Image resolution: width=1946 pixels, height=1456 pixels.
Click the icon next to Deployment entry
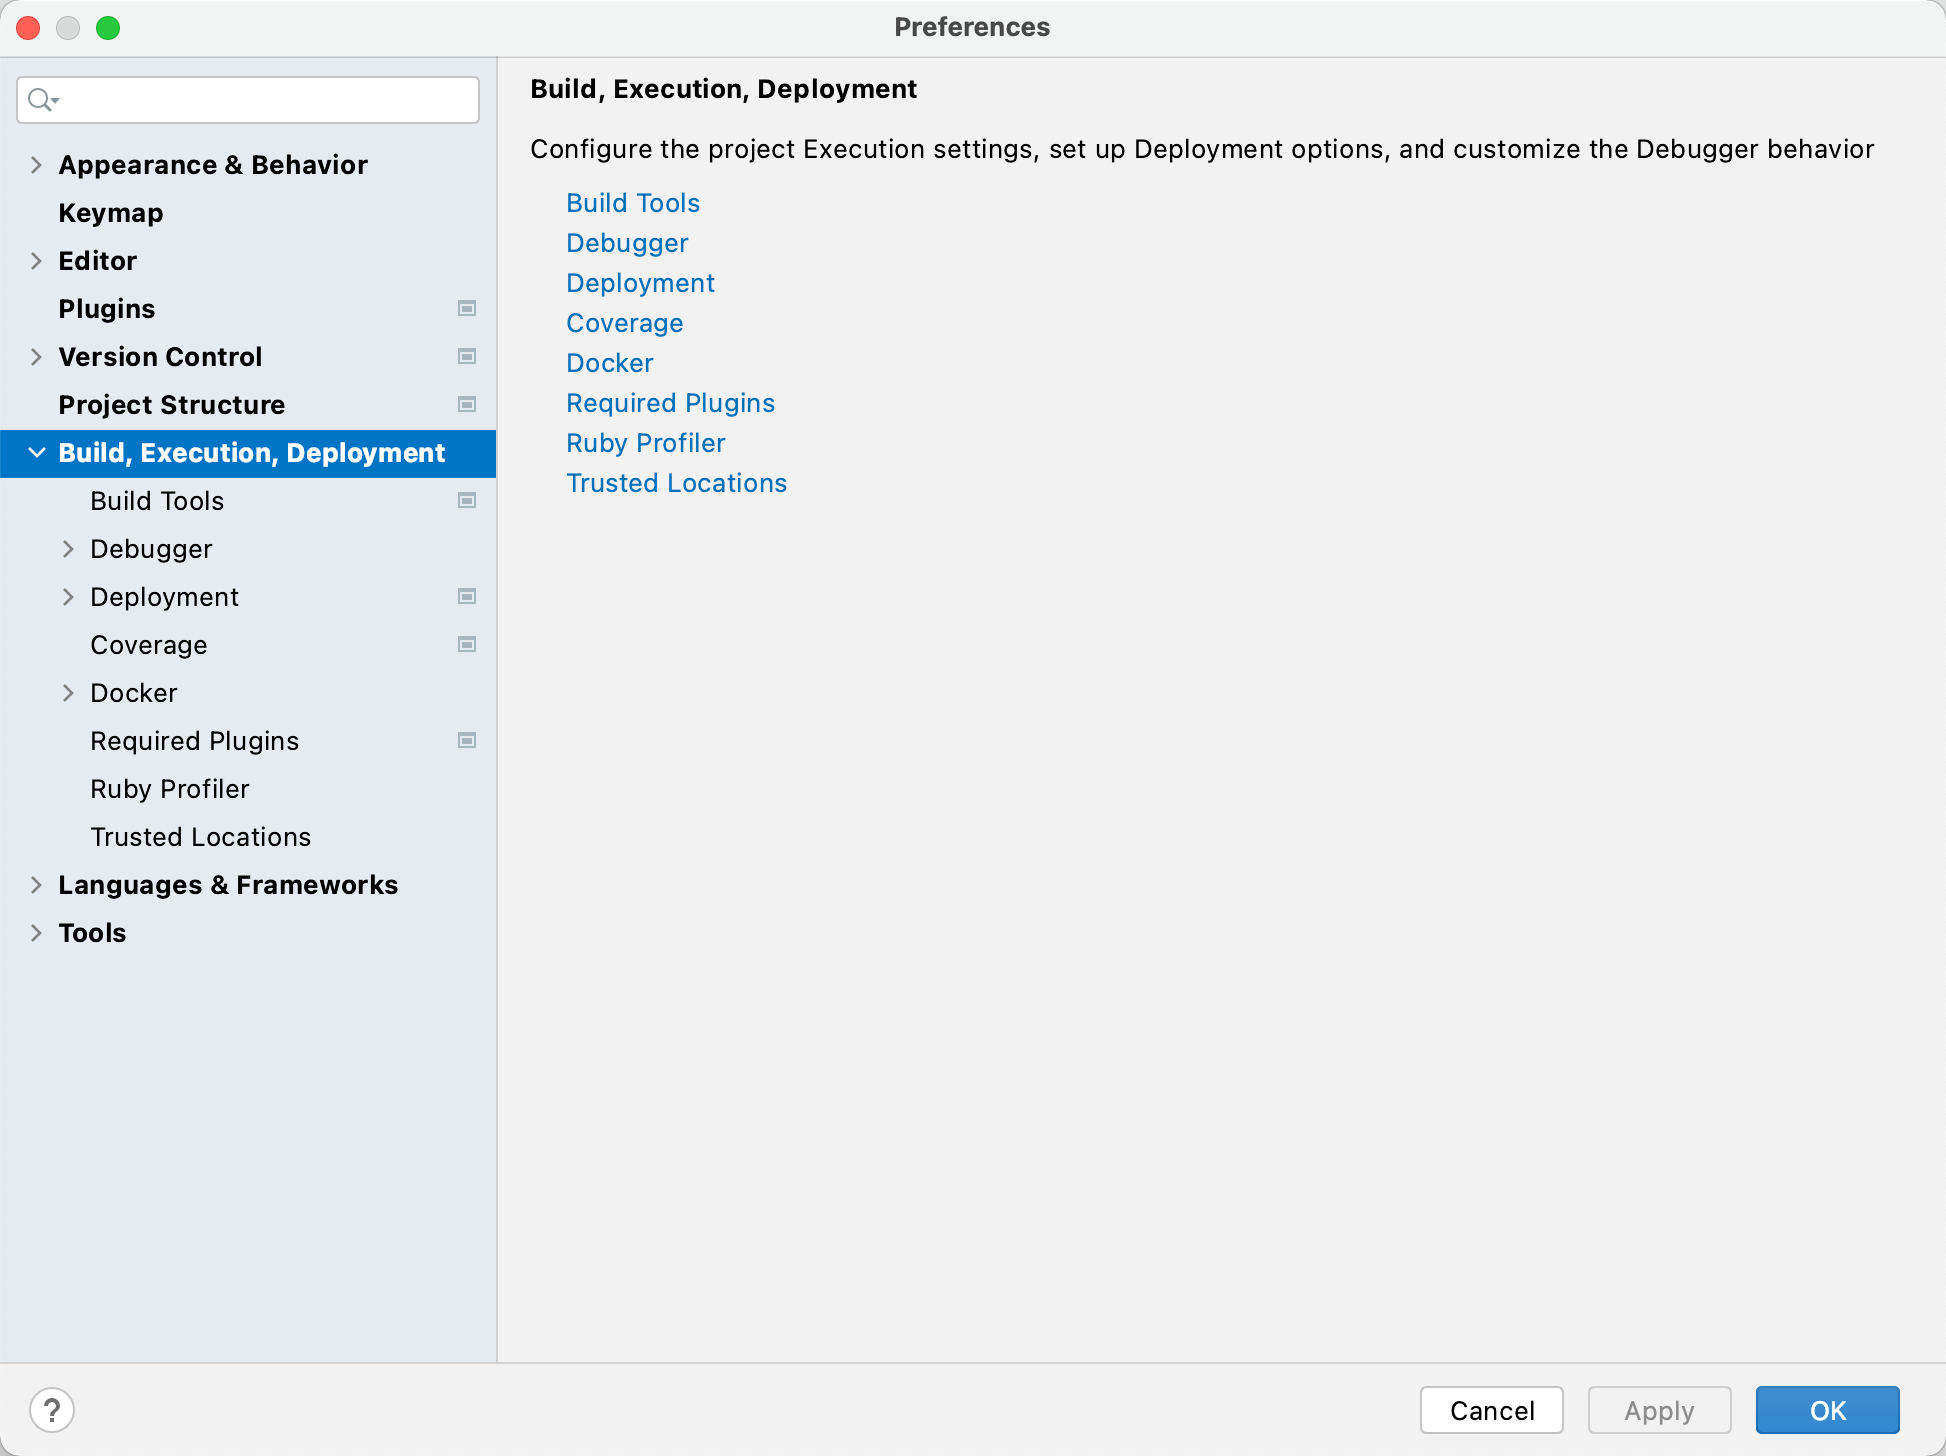pos(467,596)
